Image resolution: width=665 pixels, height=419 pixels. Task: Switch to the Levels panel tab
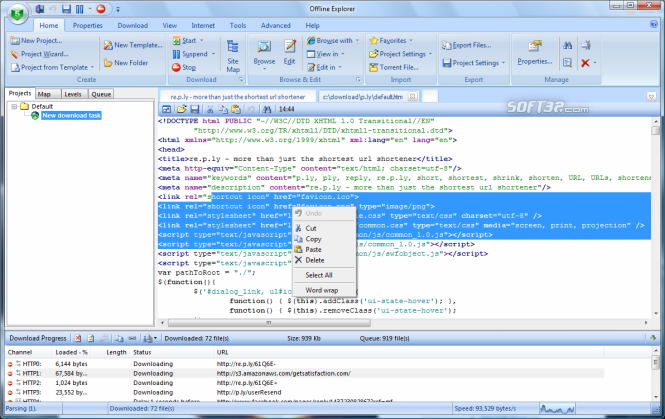coord(73,94)
